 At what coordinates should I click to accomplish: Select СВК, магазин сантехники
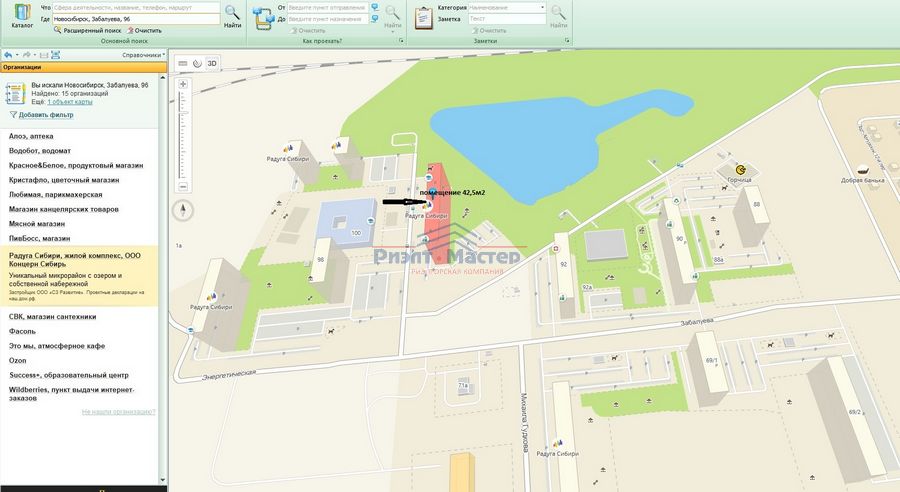(52, 316)
